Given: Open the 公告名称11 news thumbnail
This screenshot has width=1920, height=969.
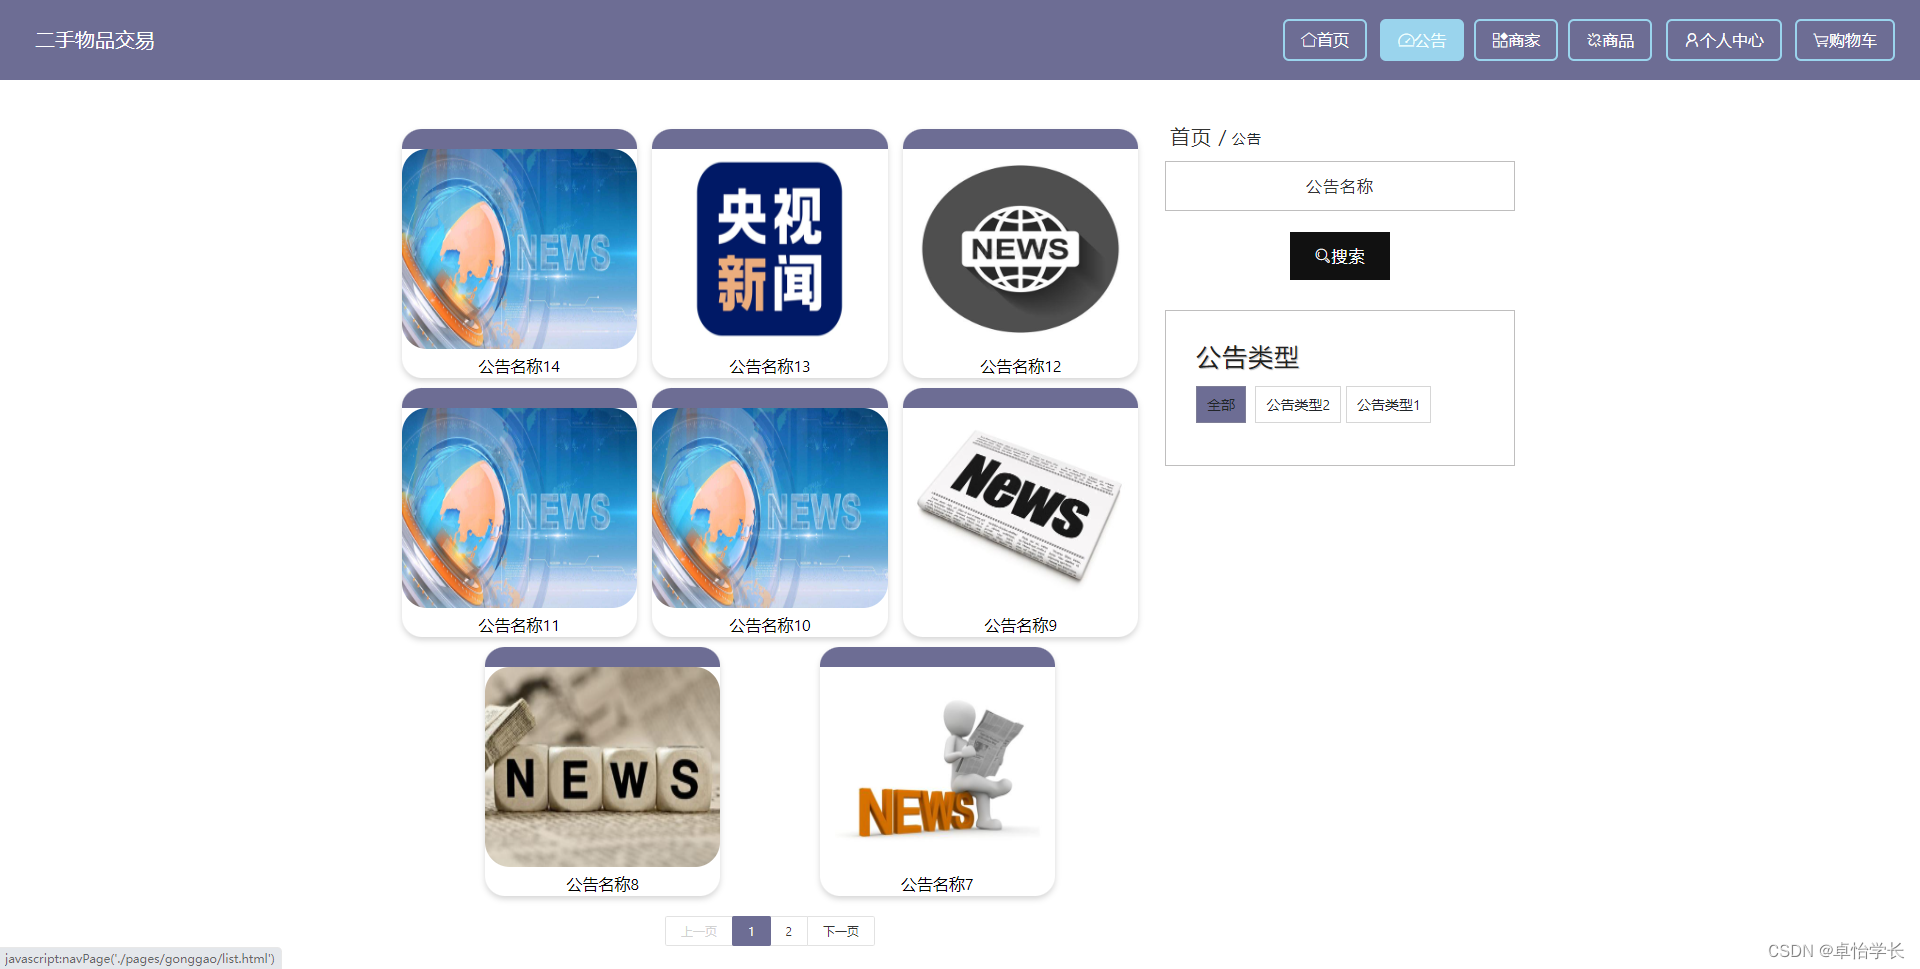Looking at the screenshot, I should (x=519, y=508).
